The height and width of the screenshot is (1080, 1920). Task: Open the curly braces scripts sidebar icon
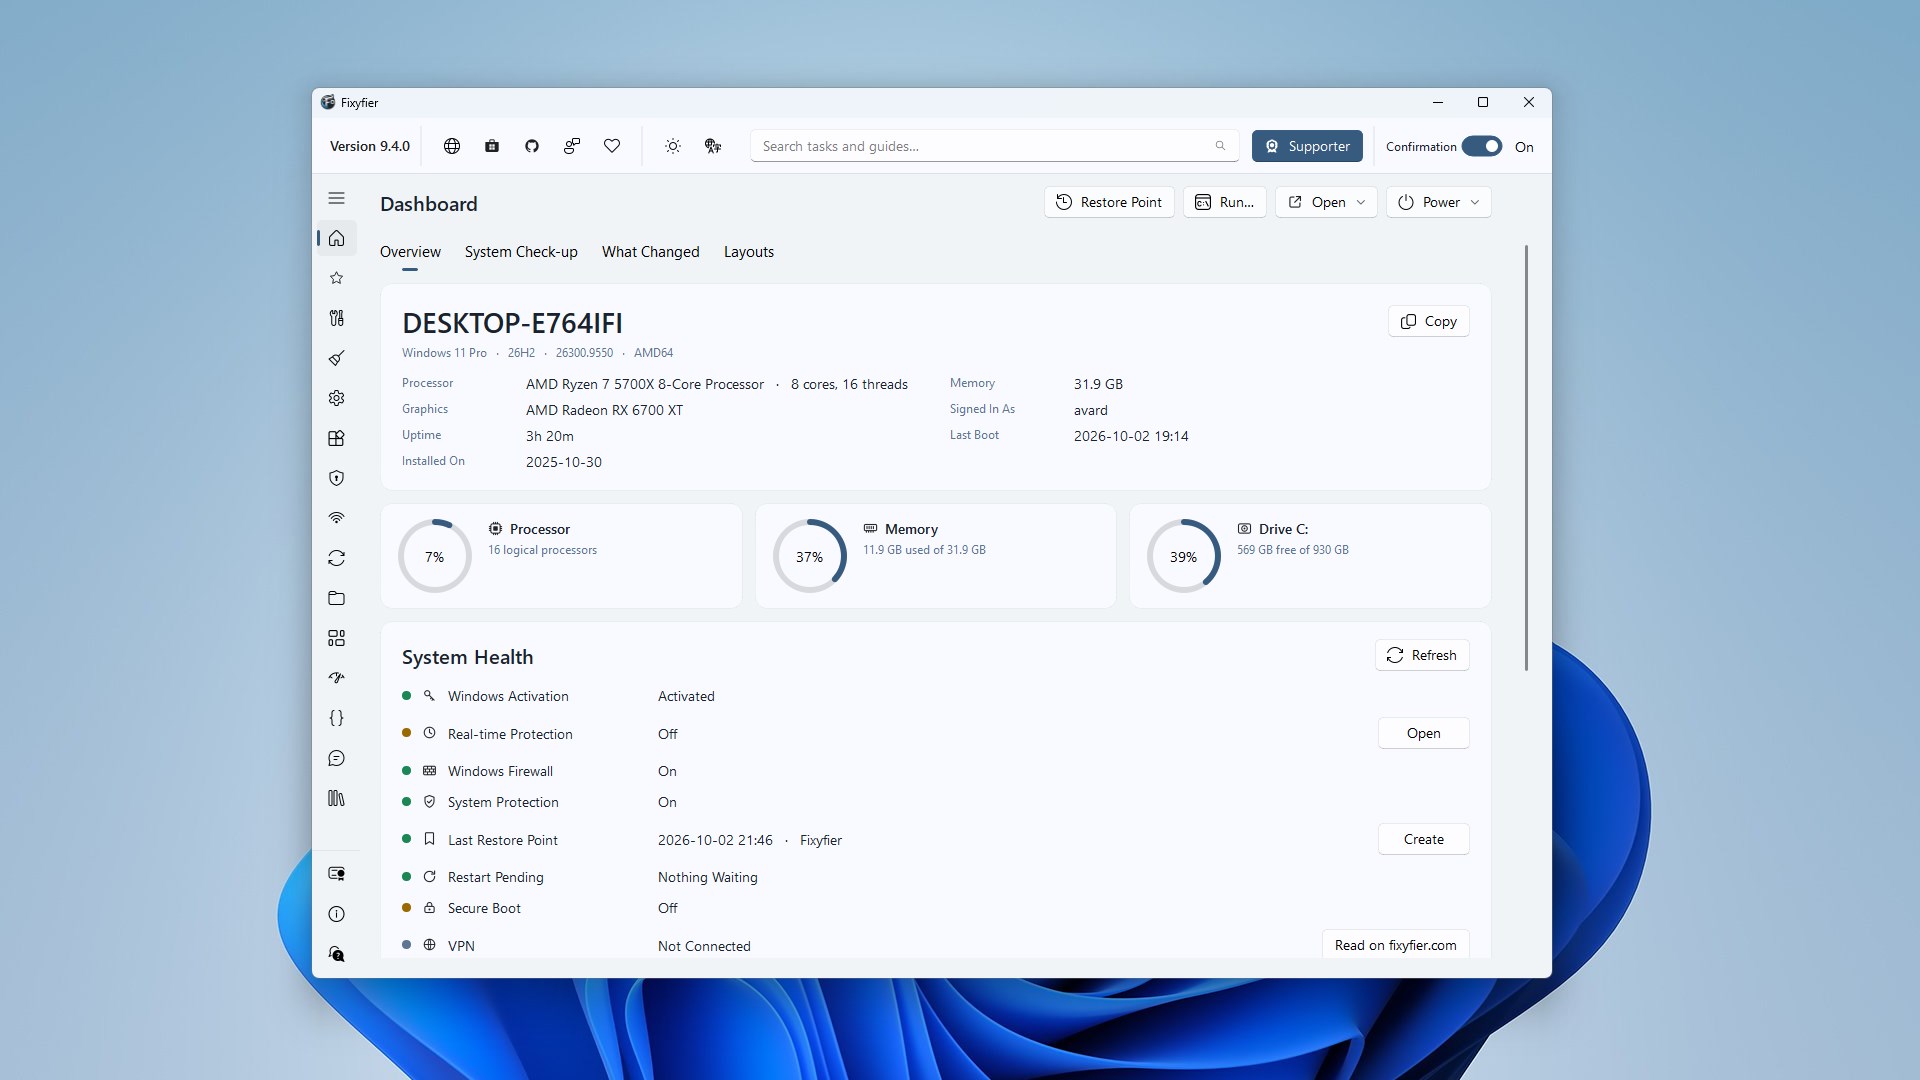[337, 718]
